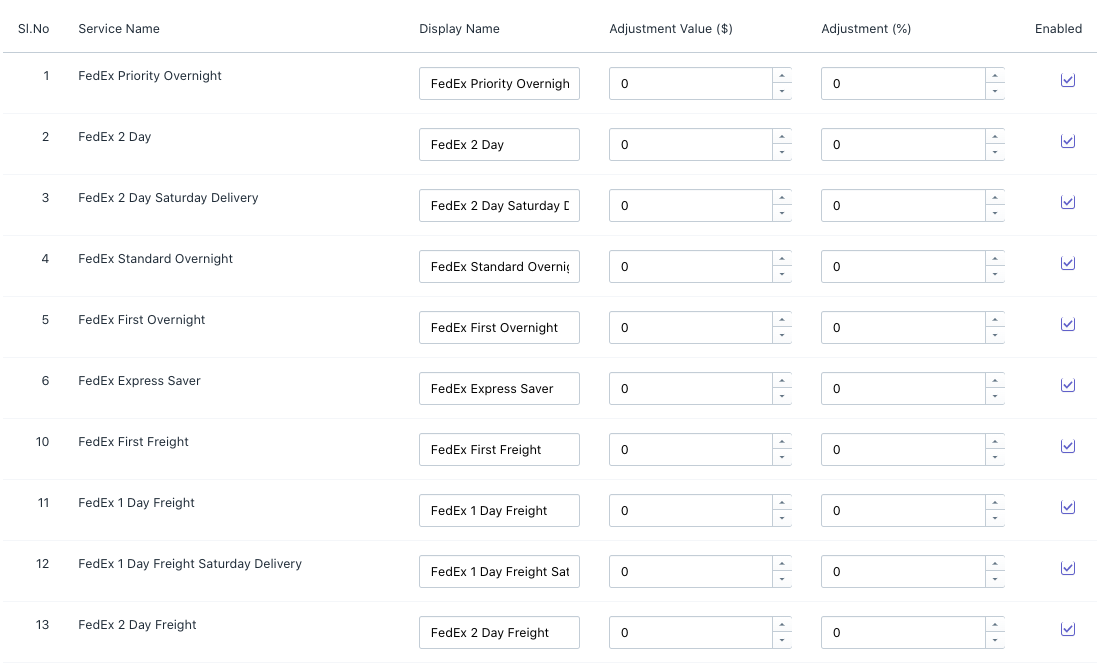Edit Display Name field in row 12
This screenshot has height=665, width=1113.
499,572
